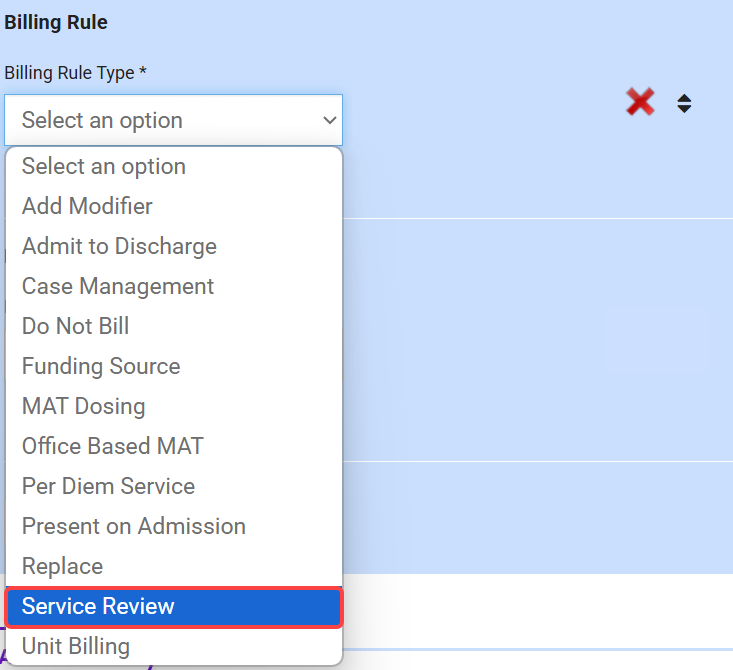Choose 'Case Management' in the dropdown list
Image resolution: width=733 pixels, height=670 pixels.
pos(118,286)
